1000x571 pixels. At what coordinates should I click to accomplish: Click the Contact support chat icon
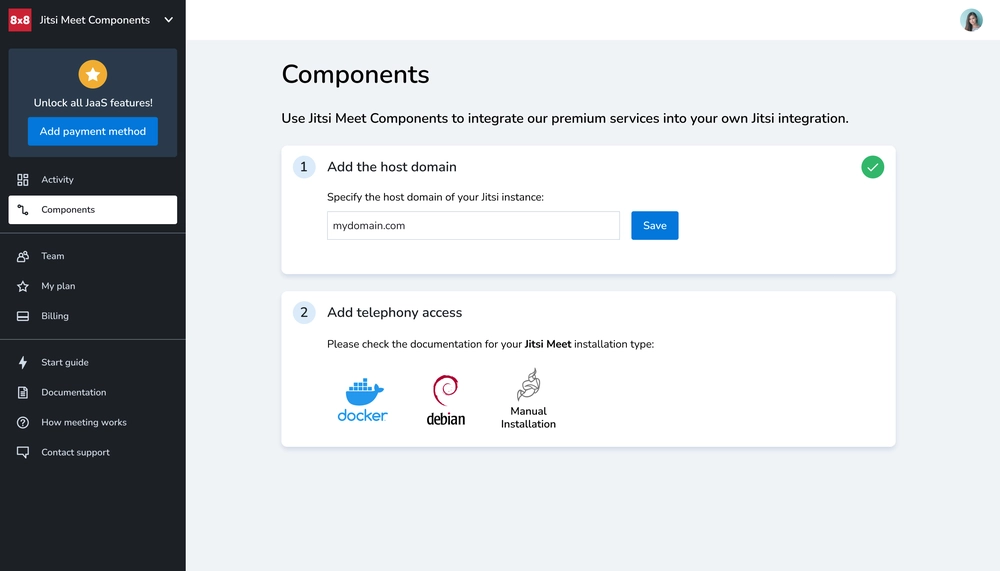pyautogui.click(x=23, y=452)
